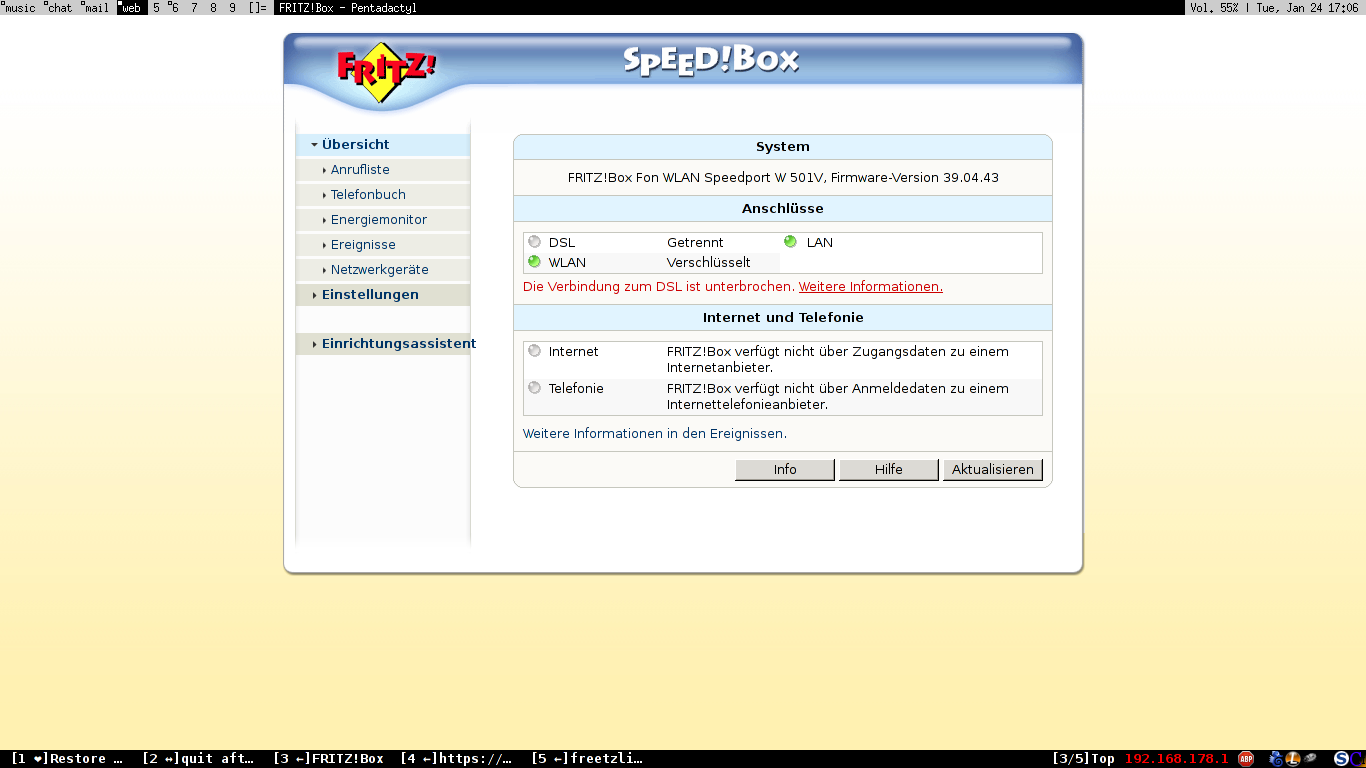1366x768 pixels.
Task: Click the Telefonie status indicator
Action: click(535, 388)
